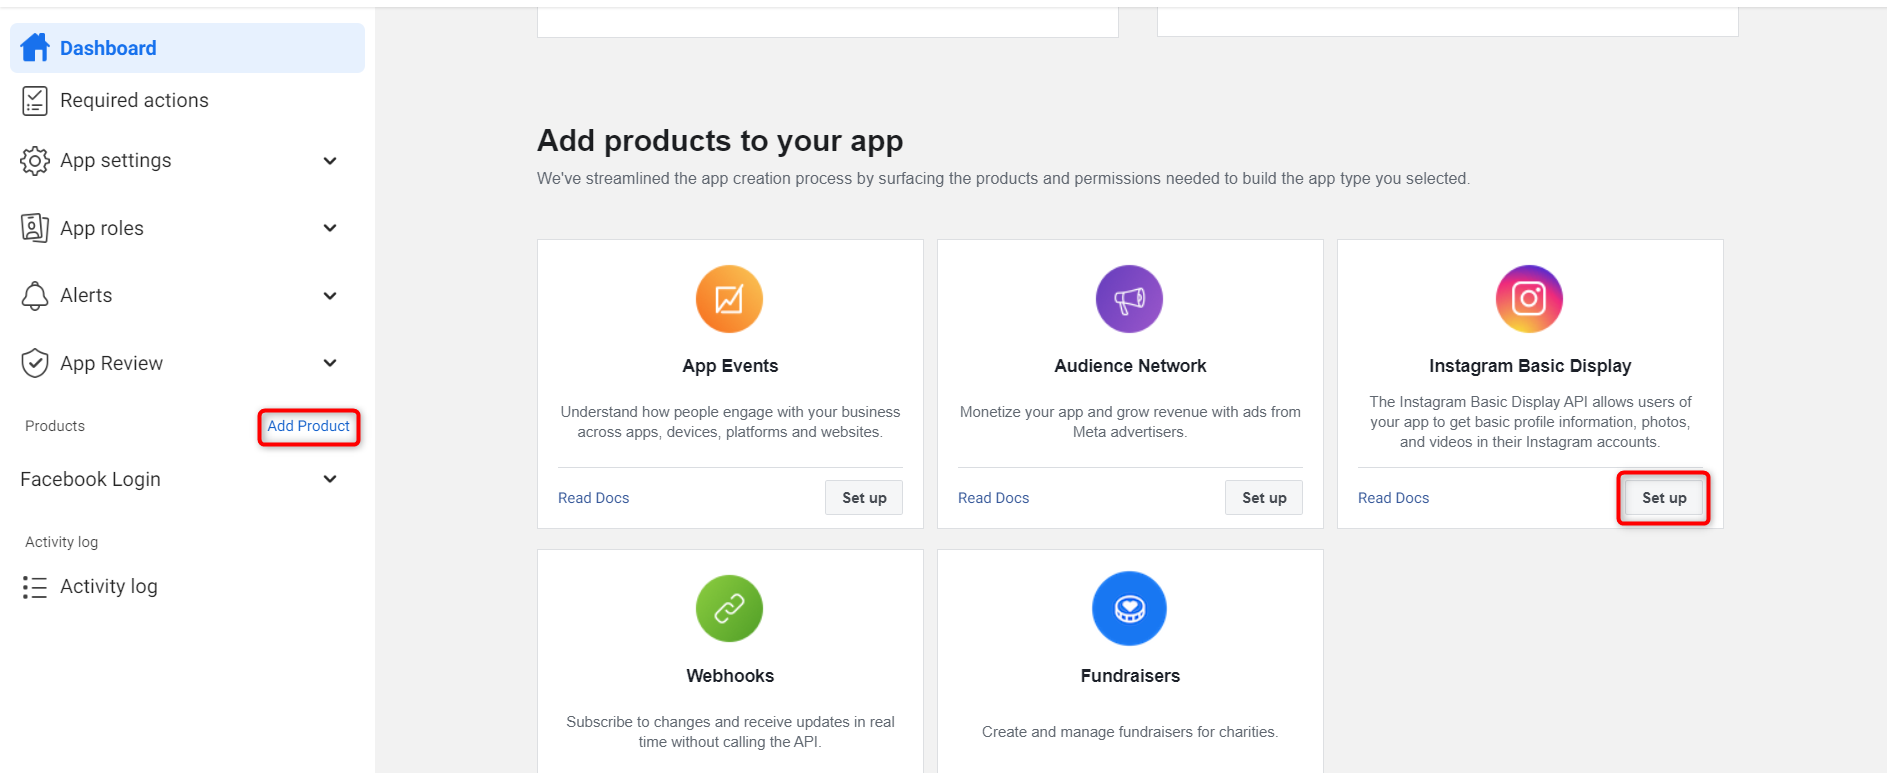
Task: Click the orange App Events icon
Action: [x=729, y=299]
